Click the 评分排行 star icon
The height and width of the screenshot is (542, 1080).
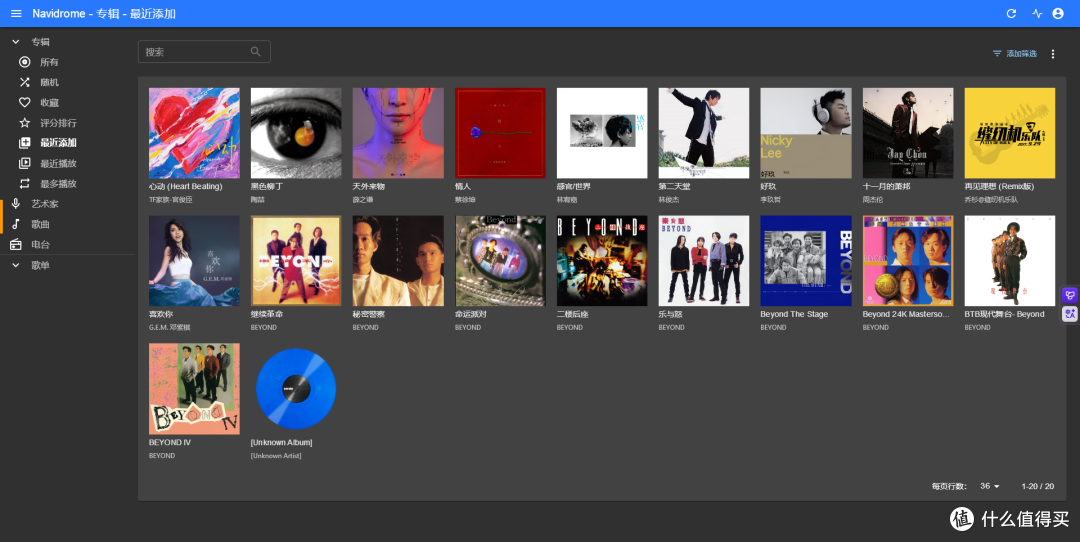(25, 123)
